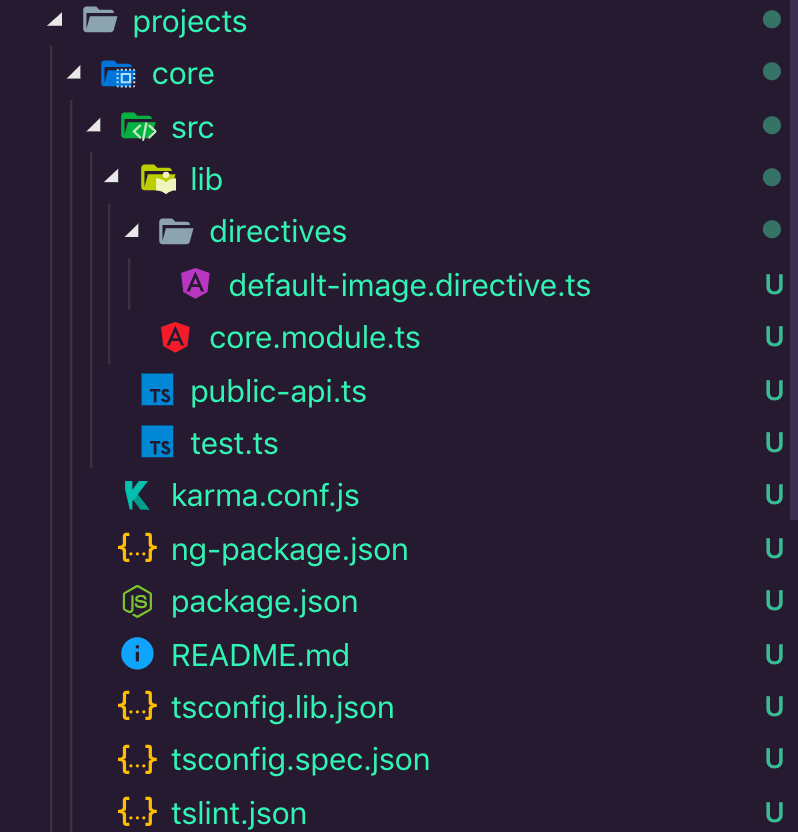The image size is (798, 832).
Task: Click the info icon beside README.md
Action: click(x=138, y=654)
